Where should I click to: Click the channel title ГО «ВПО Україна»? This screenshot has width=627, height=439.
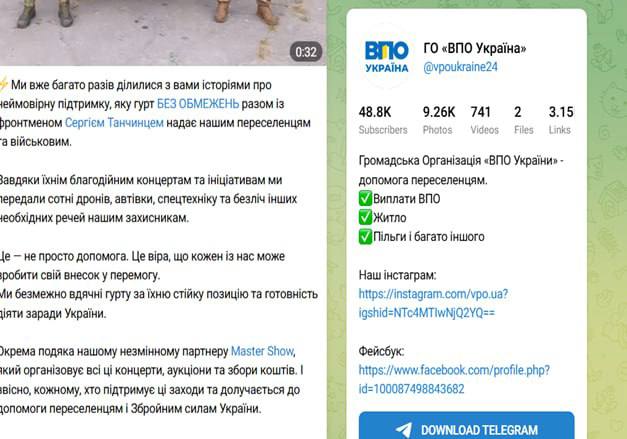tap(475, 48)
